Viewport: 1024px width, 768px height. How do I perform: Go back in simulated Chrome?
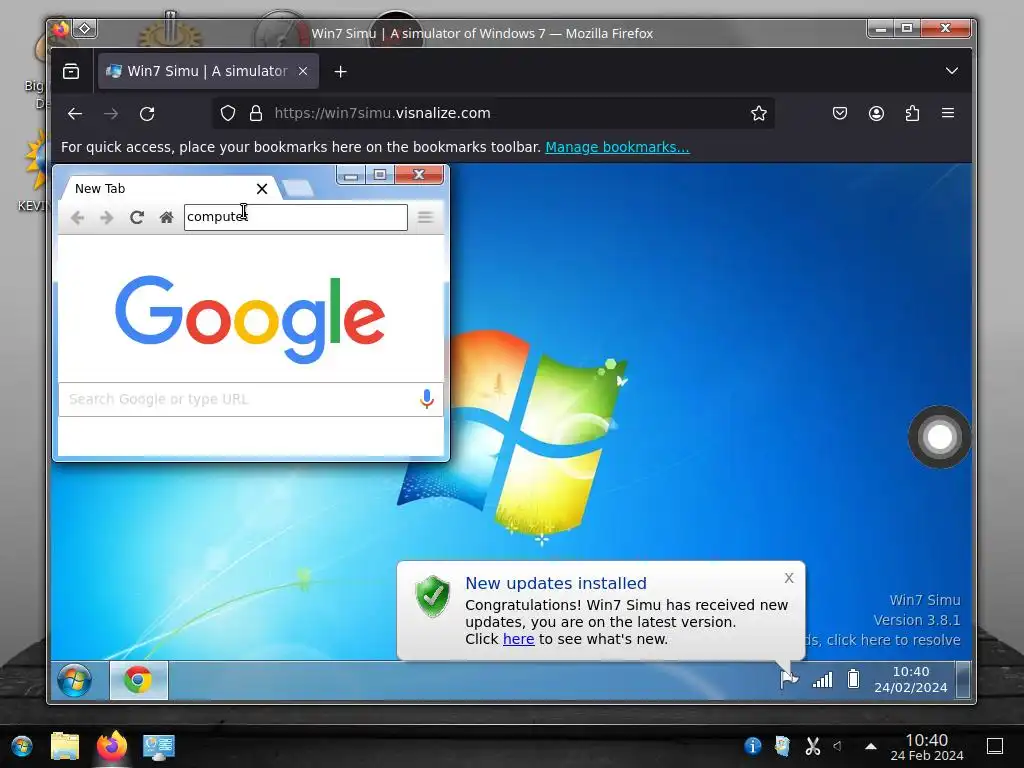(x=77, y=217)
